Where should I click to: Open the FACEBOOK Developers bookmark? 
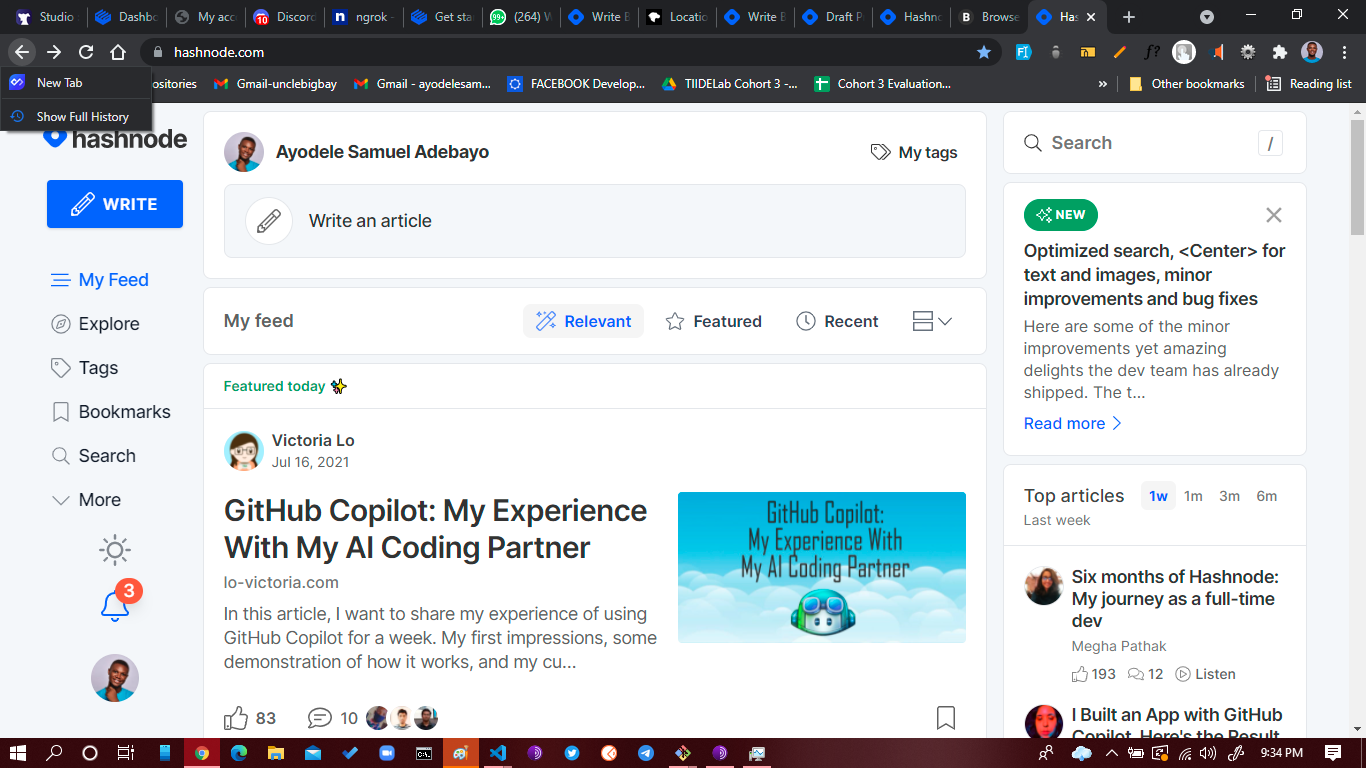coord(576,84)
